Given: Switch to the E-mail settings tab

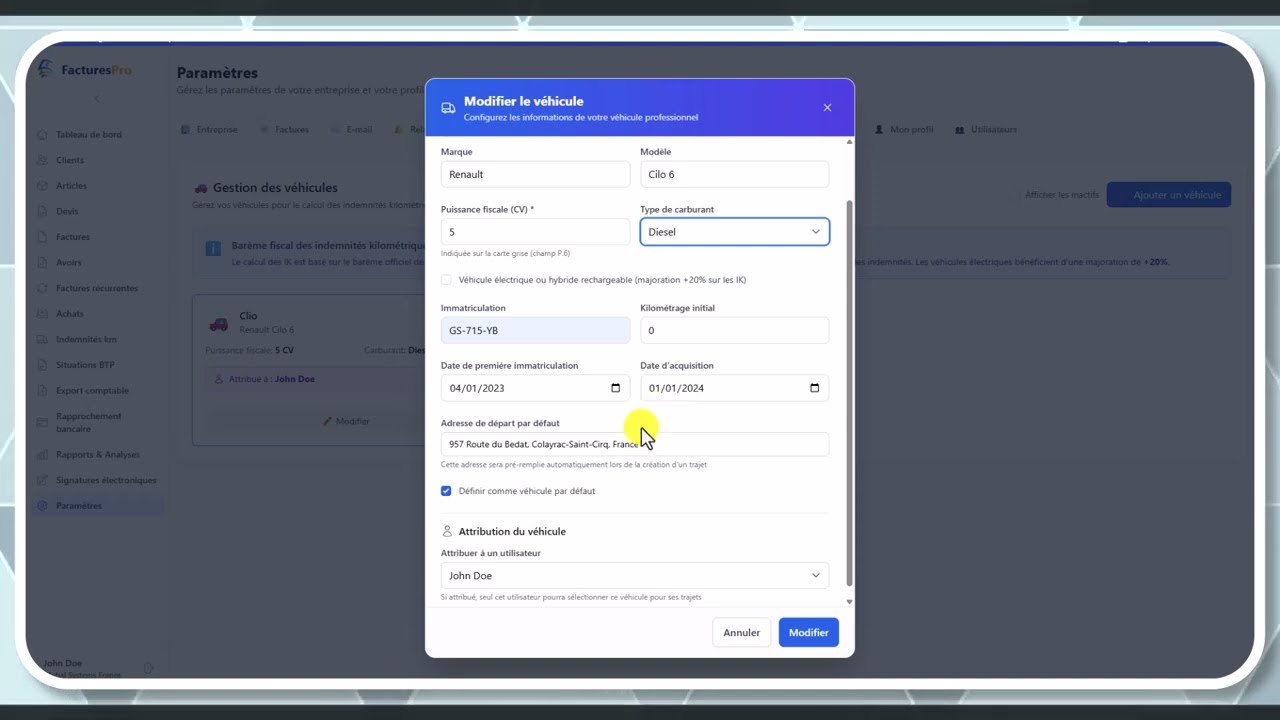Looking at the screenshot, I should click(352, 130).
